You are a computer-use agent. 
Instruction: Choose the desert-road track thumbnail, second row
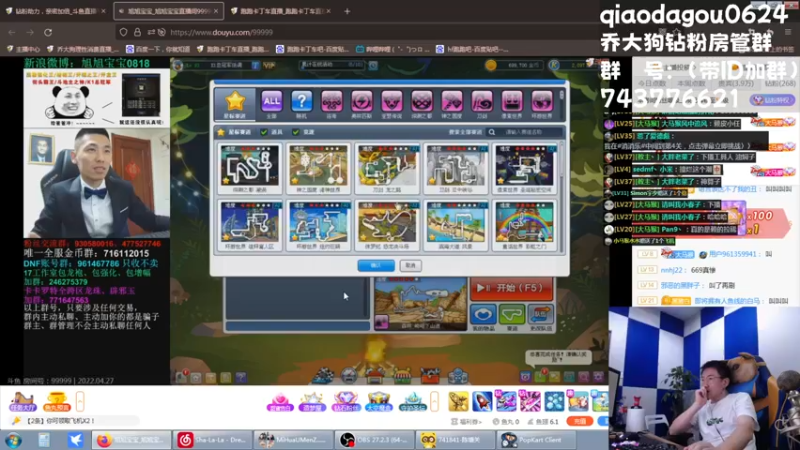(x=387, y=225)
